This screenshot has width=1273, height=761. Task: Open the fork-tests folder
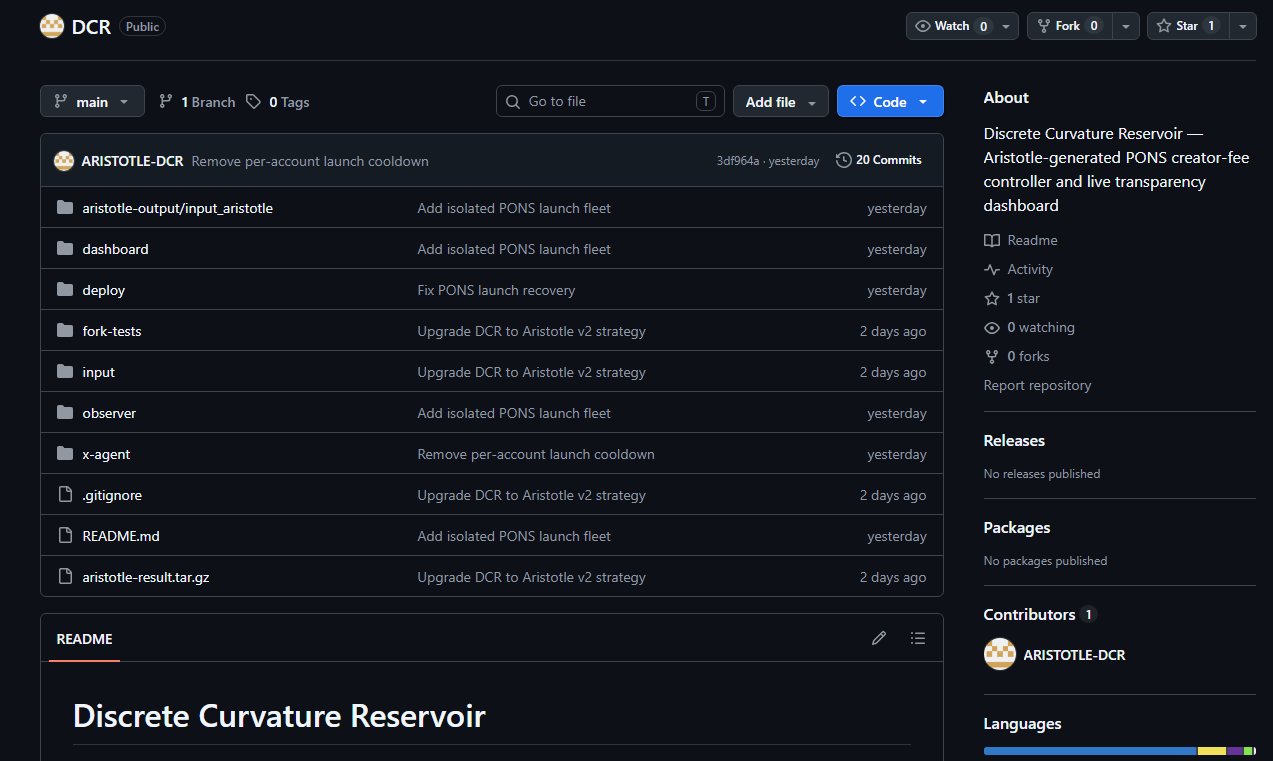(x=112, y=331)
